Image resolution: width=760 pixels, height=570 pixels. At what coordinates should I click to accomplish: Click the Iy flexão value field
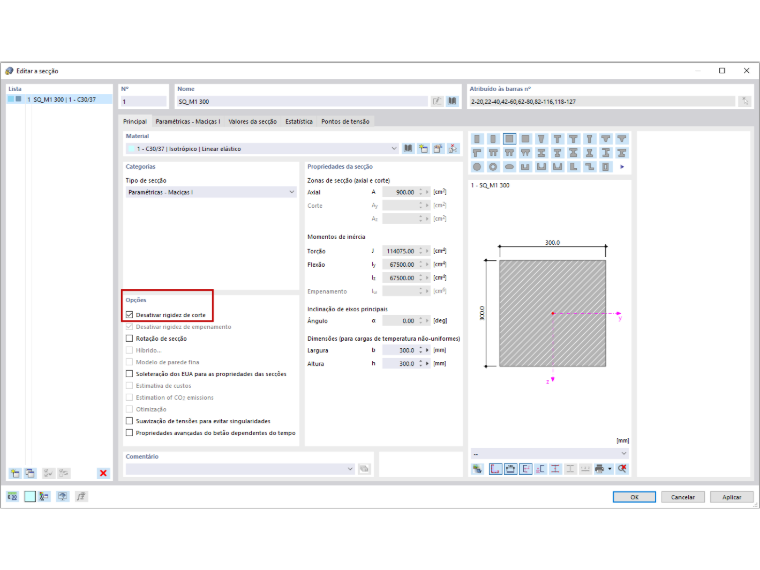pyautogui.click(x=399, y=264)
